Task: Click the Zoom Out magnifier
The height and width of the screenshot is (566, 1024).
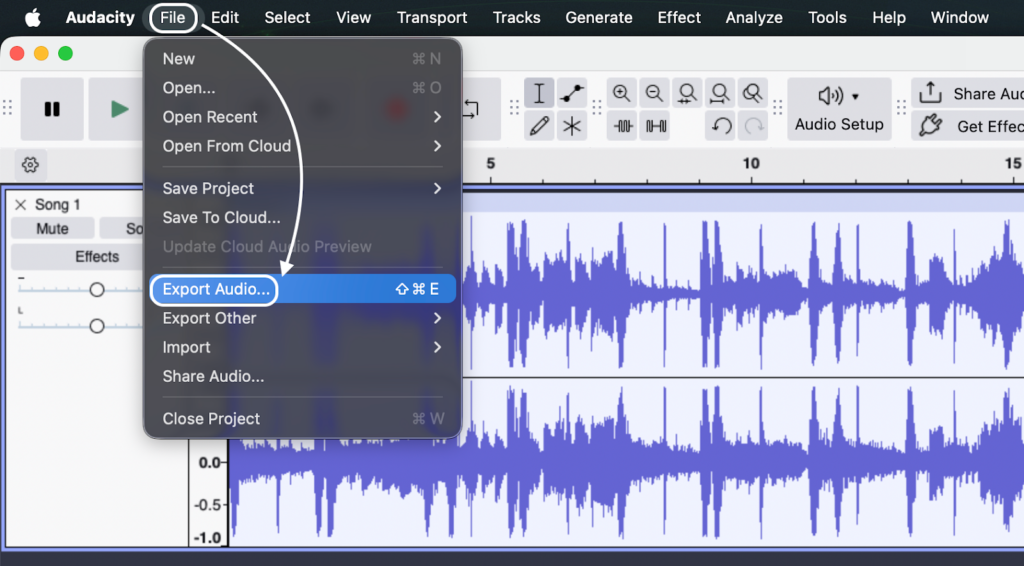Action: [654, 94]
